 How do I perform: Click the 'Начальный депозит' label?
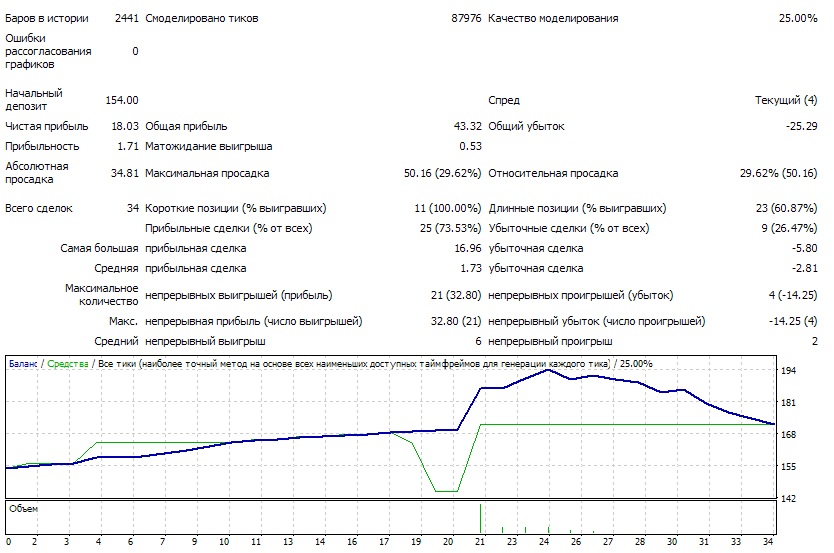tap(34, 99)
